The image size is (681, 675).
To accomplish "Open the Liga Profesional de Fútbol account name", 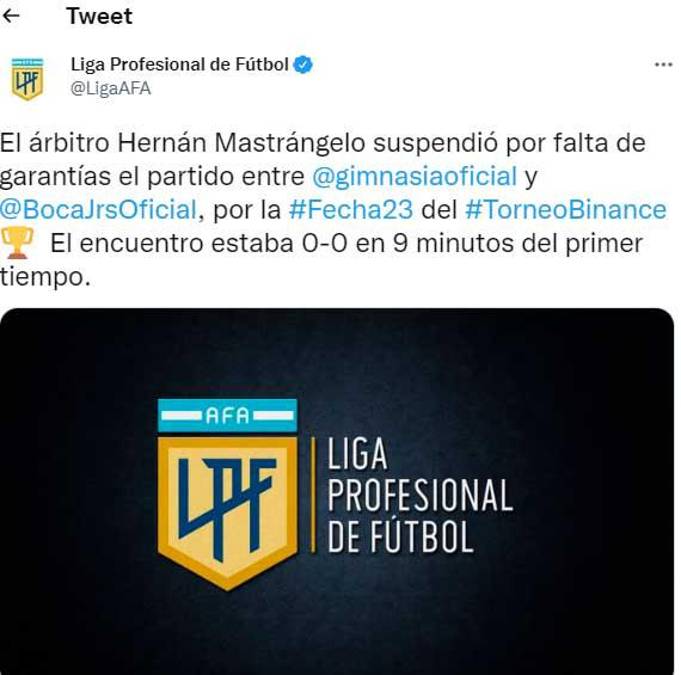I will (x=179, y=65).
